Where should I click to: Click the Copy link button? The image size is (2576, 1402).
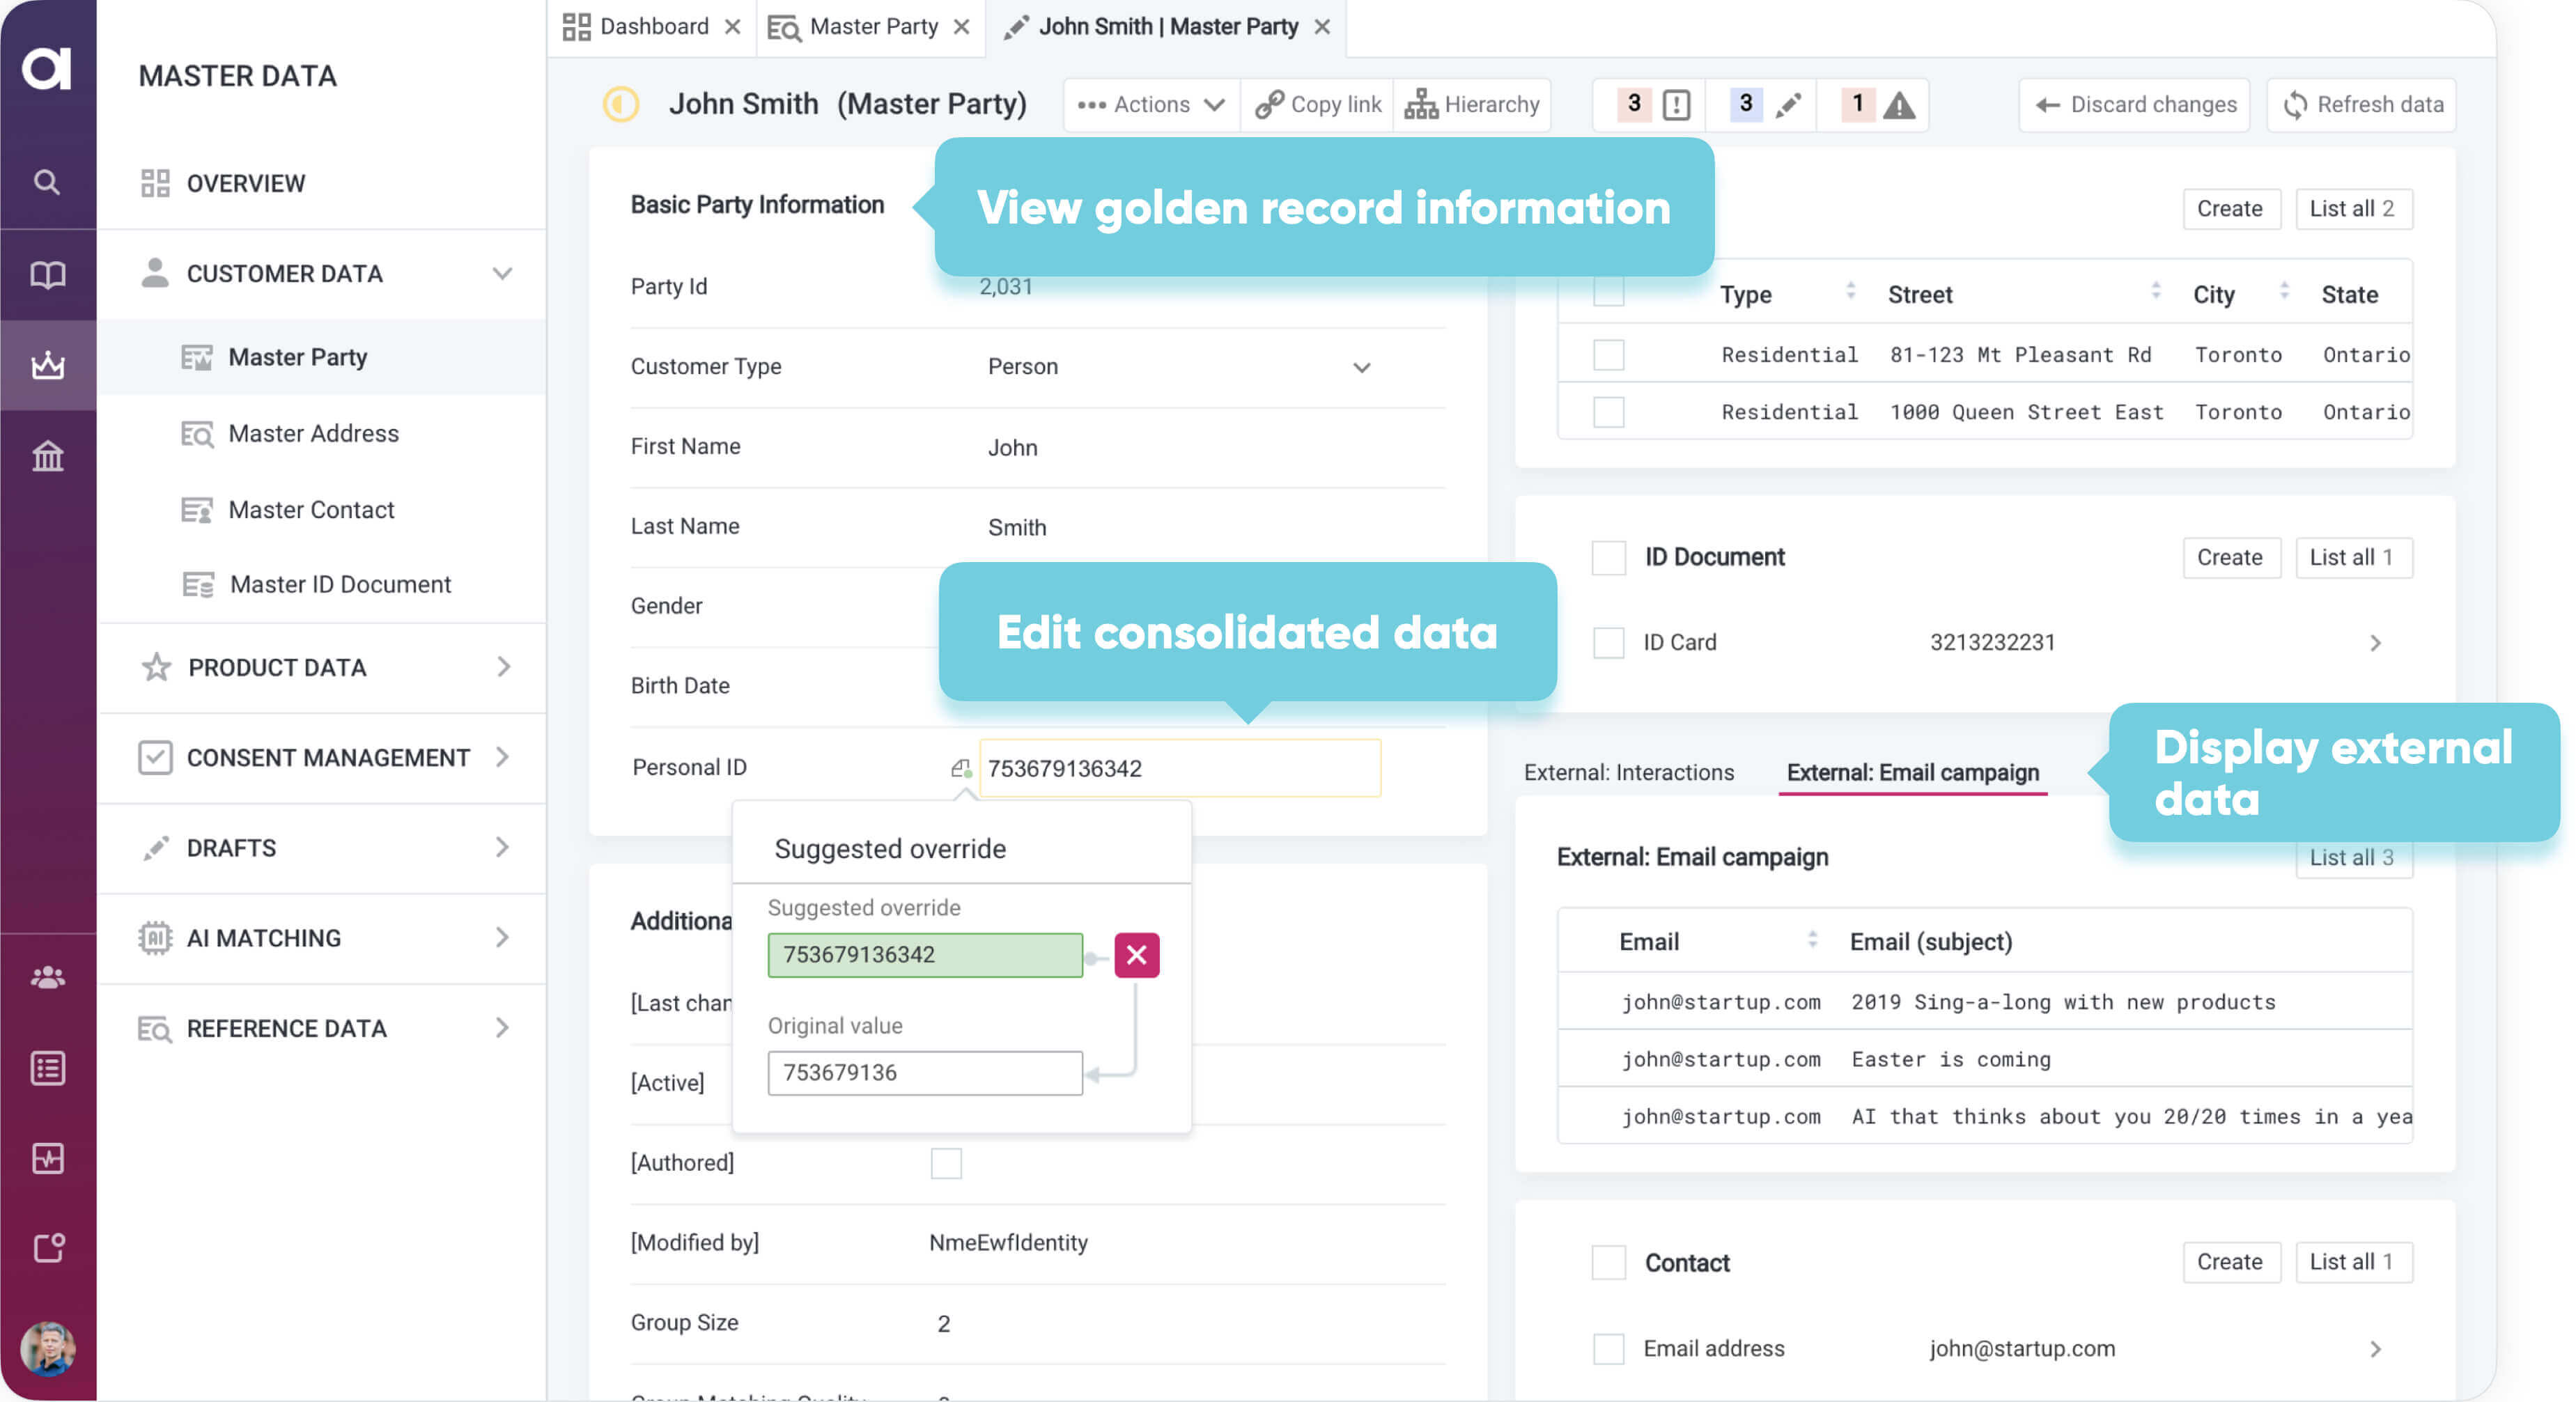tap(1318, 105)
